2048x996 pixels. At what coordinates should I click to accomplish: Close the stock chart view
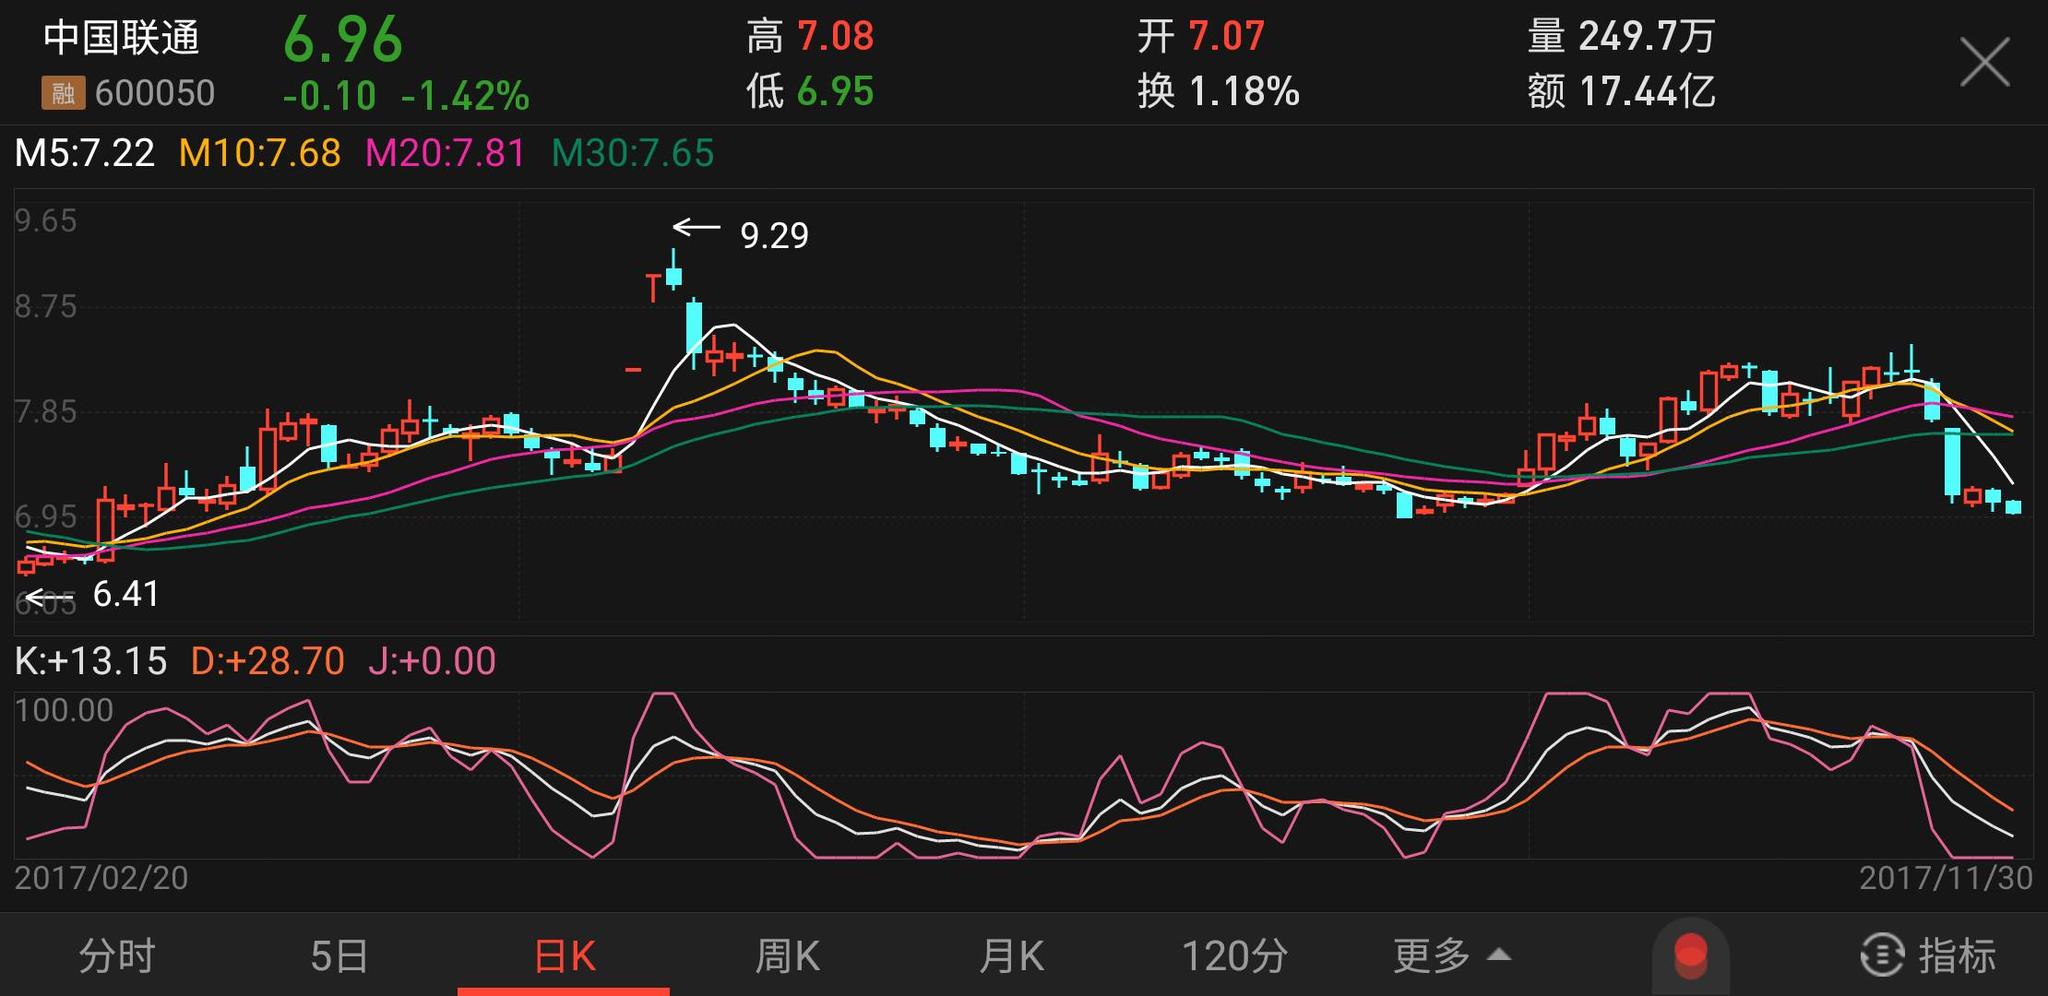(1984, 63)
